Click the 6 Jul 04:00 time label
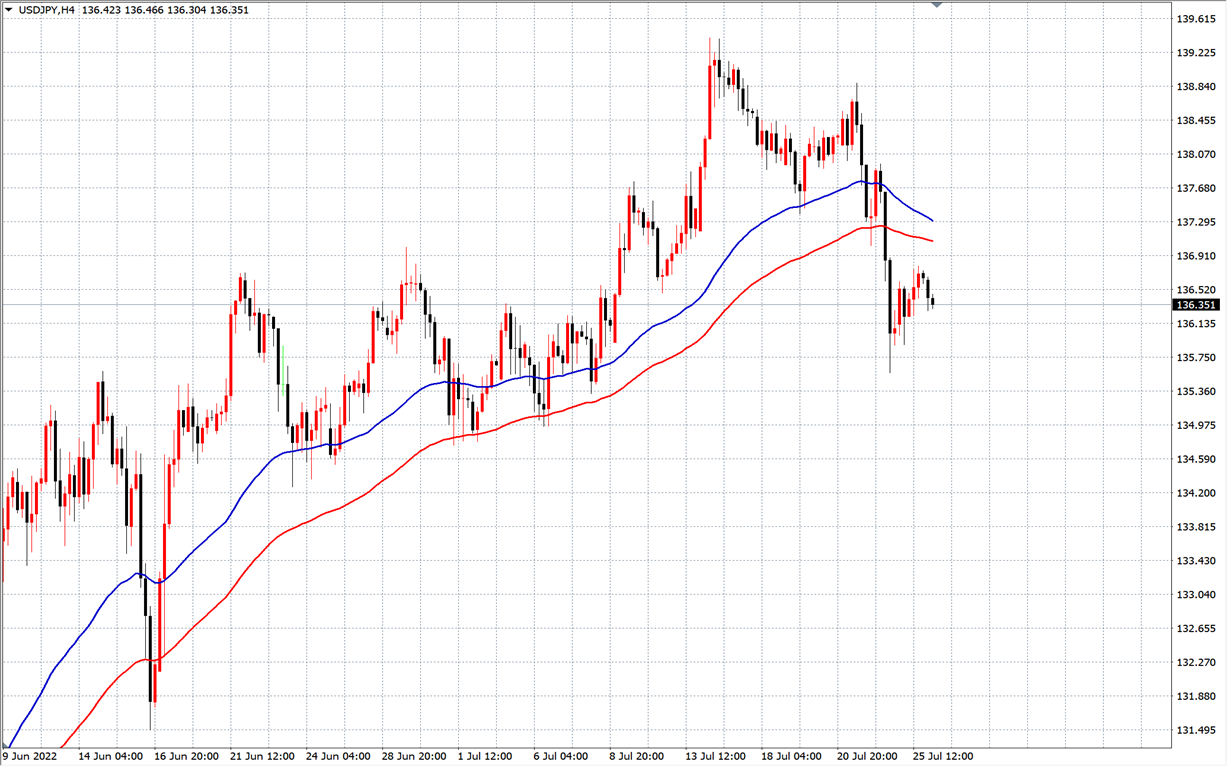Image resolution: width=1227 pixels, height=766 pixels. click(562, 756)
